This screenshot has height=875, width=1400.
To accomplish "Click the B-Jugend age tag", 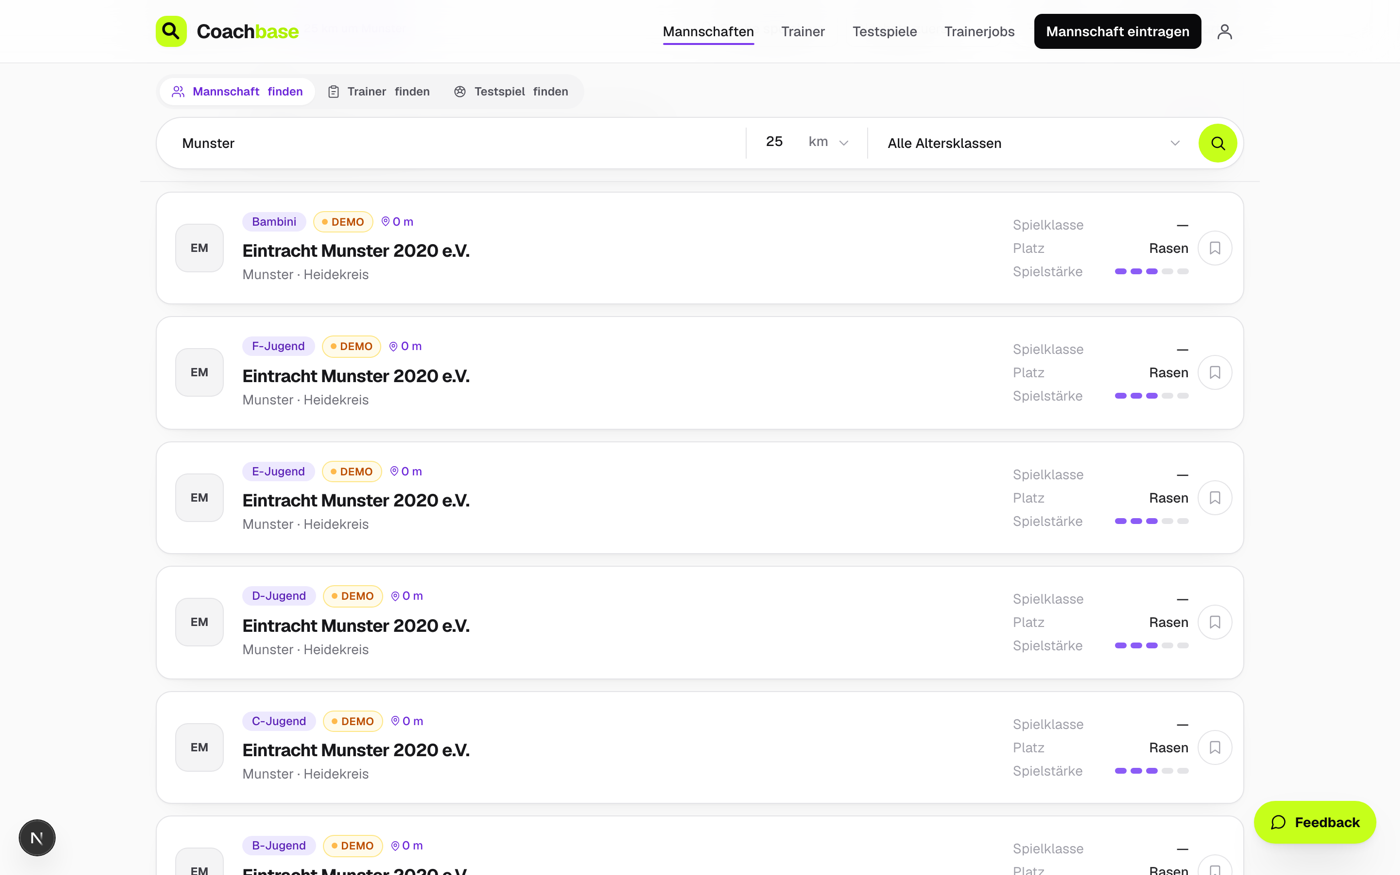I will tap(279, 846).
